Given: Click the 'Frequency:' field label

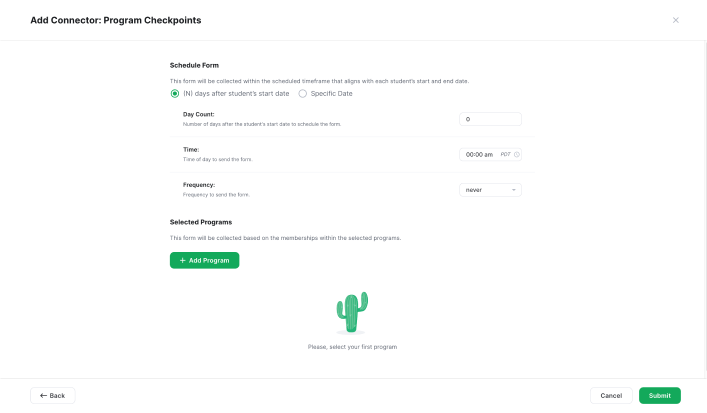Looking at the screenshot, I should point(199,185).
